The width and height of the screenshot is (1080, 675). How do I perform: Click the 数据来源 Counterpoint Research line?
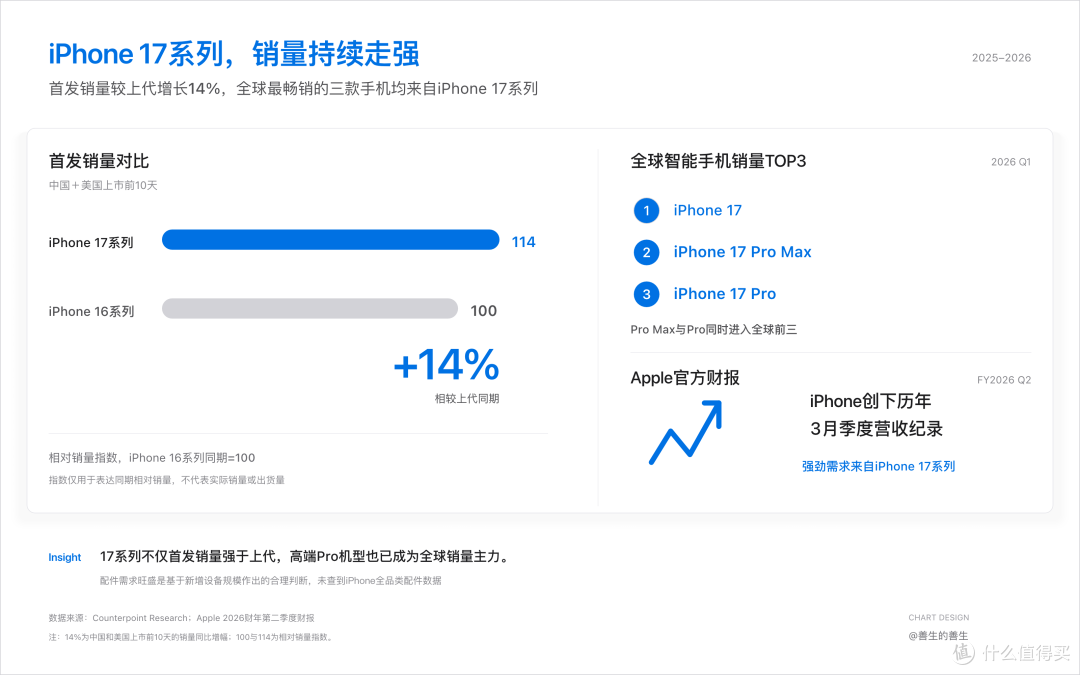point(181,618)
